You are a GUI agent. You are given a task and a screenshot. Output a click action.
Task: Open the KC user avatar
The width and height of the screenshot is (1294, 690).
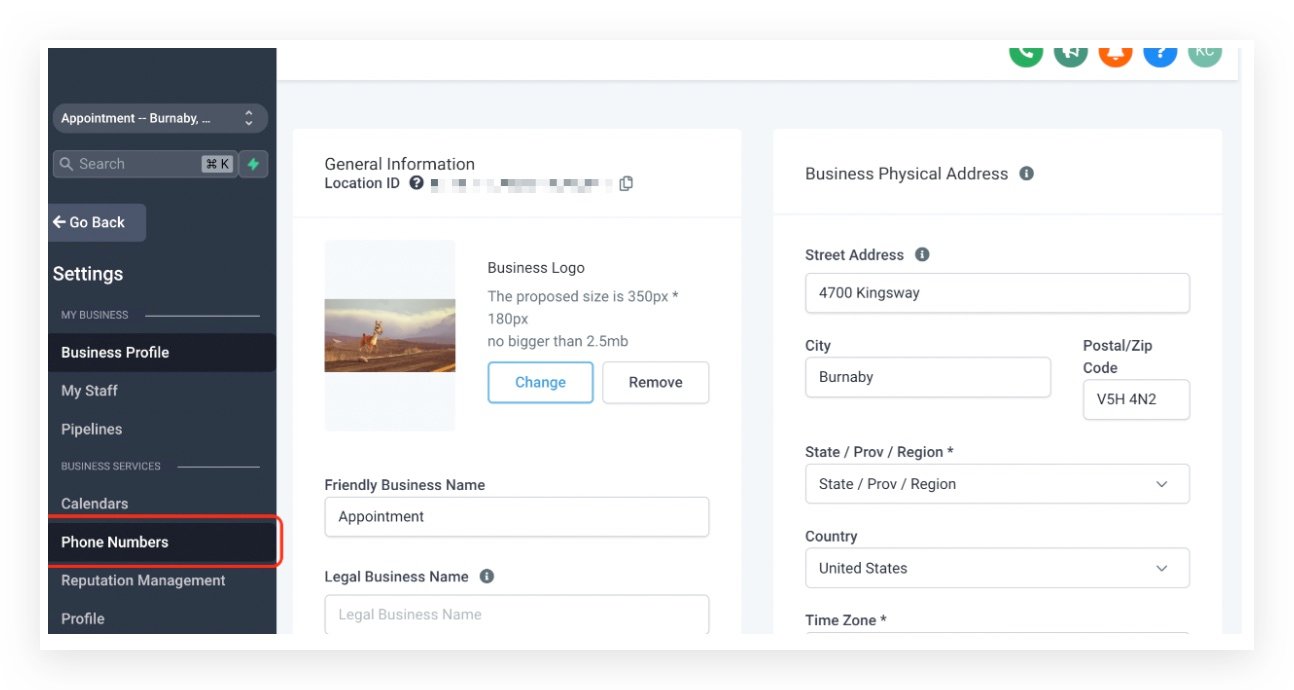pos(1204,53)
